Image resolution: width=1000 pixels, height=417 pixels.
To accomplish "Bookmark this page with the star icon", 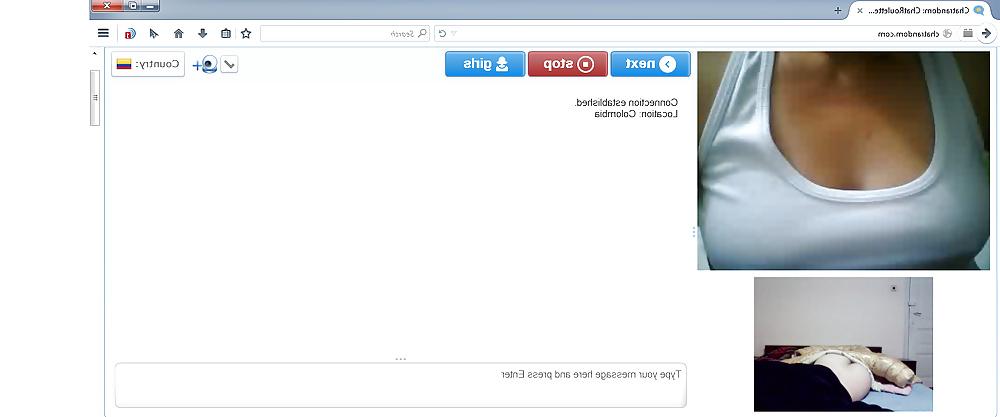I will click(246, 33).
